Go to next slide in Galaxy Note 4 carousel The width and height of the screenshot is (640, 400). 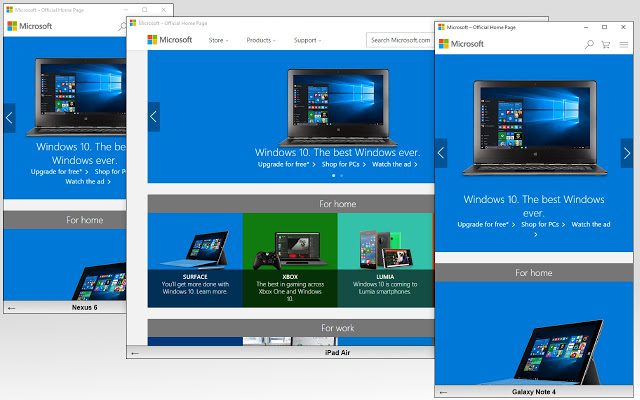[627, 153]
